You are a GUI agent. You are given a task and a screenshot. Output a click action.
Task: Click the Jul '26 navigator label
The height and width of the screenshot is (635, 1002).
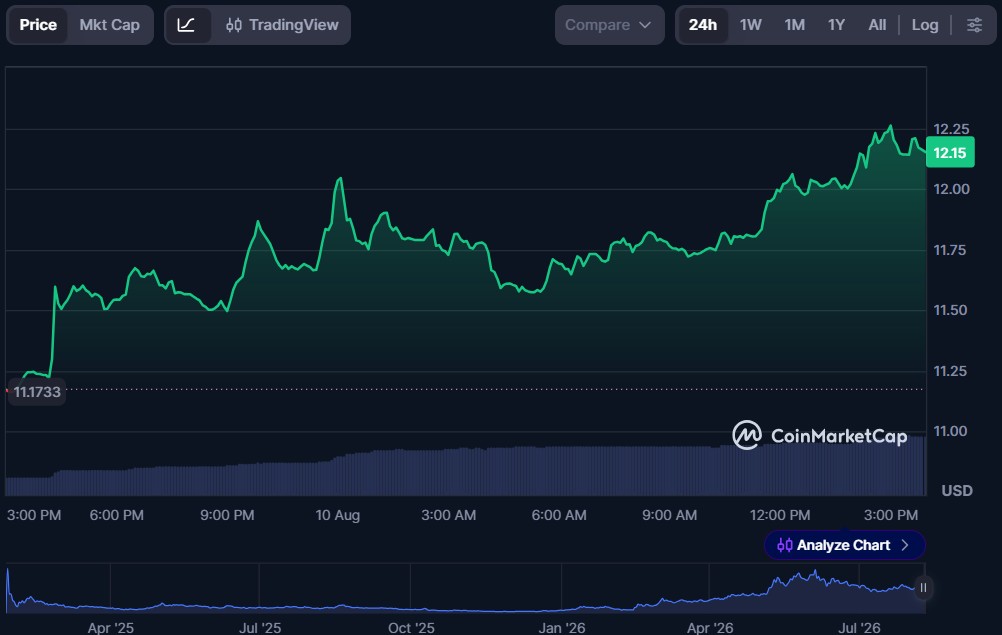coord(859,628)
